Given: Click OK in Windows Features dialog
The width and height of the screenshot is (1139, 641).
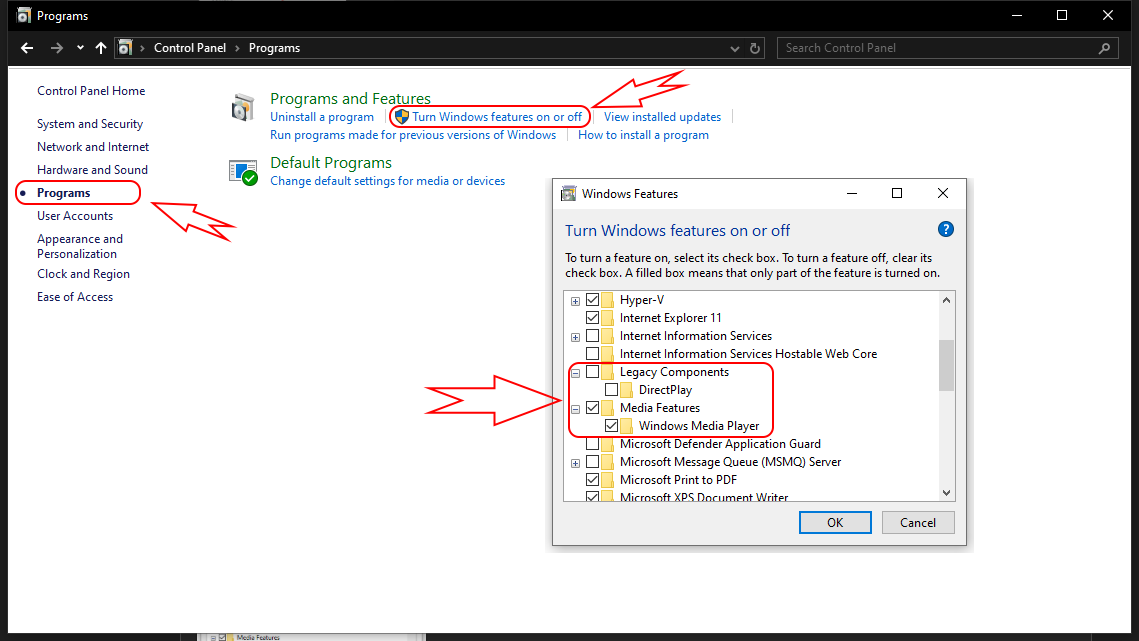Looking at the screenshot, I should [x=835, y=522].
